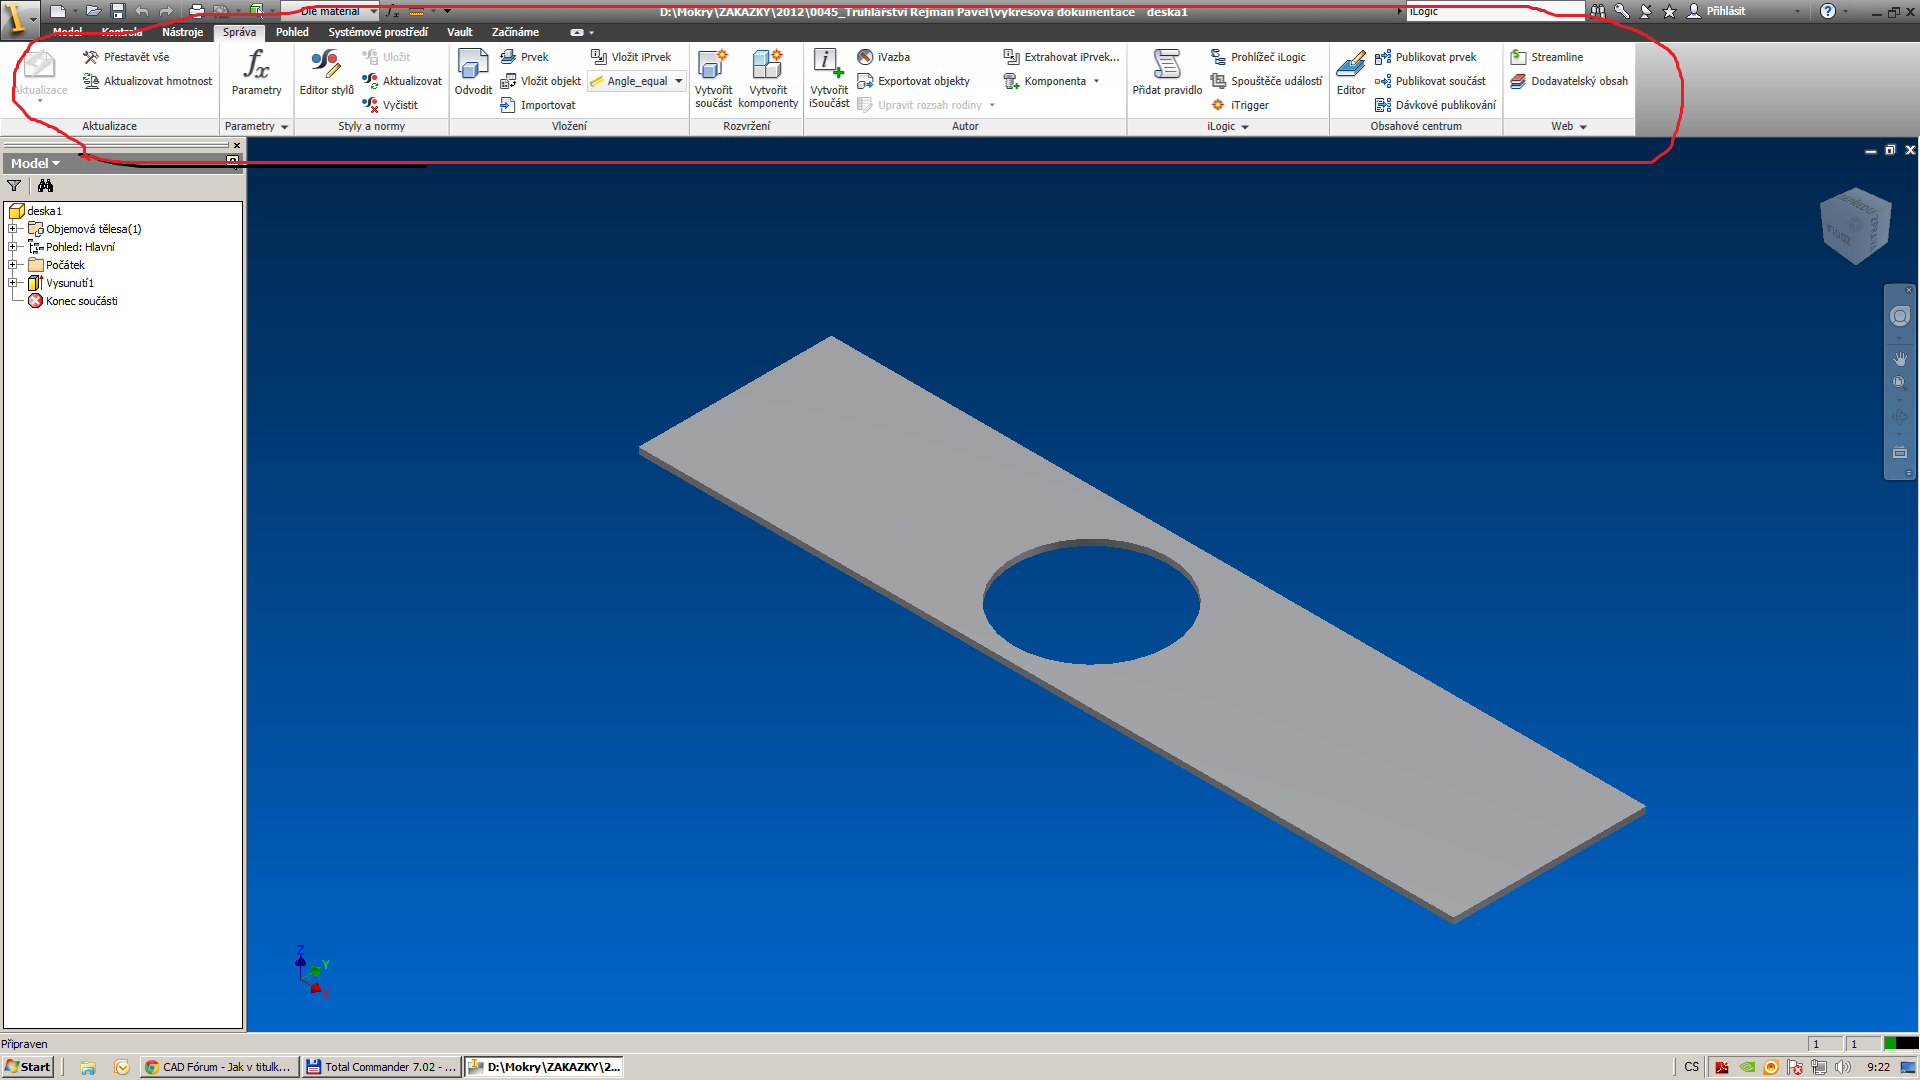Click the Vyčistit styles icon
1920x1080 pixels.
point(370,105)
